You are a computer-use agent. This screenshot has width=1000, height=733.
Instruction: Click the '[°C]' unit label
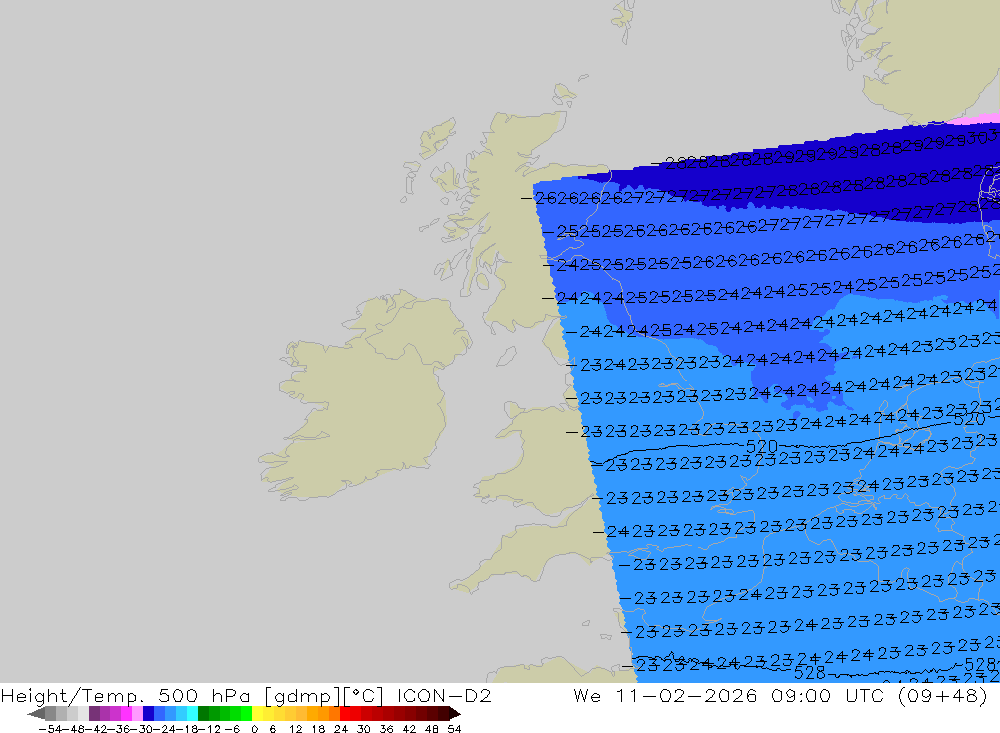pyautogui.click(x=364, y=696)
